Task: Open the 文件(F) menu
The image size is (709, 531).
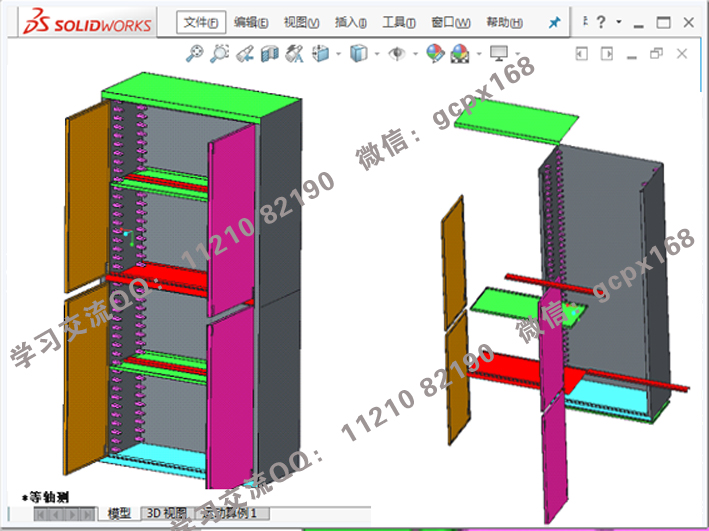Action: pyautogui.click(x=201, y=22)
